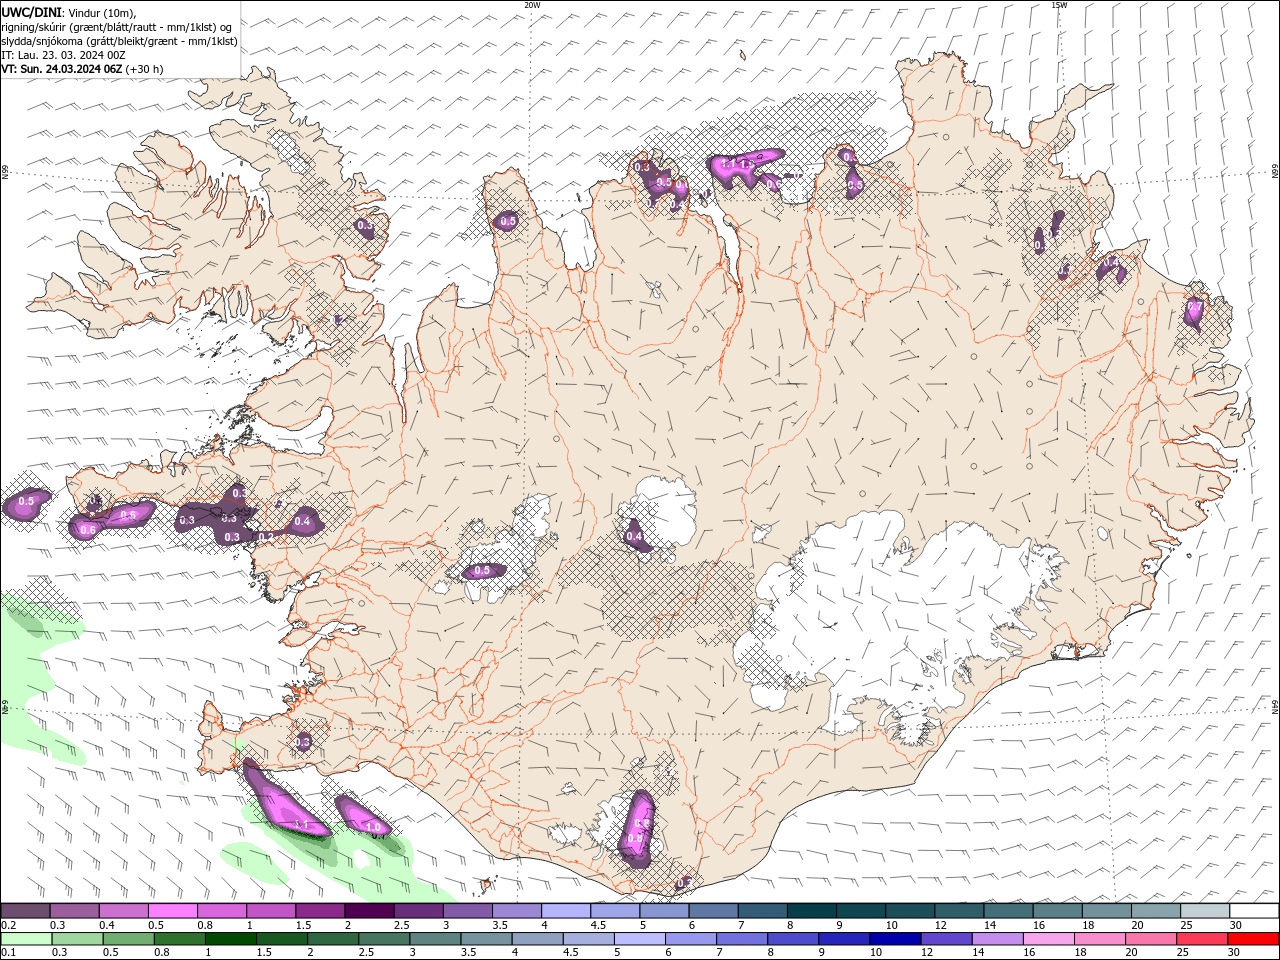
Task: Click the white 30 snow legend swatch
Action: [x=1254, y=911]
